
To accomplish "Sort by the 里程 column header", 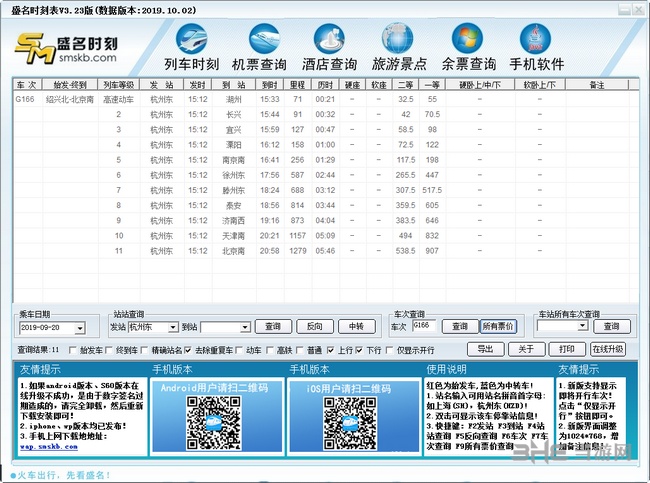I will pos(297,85).
